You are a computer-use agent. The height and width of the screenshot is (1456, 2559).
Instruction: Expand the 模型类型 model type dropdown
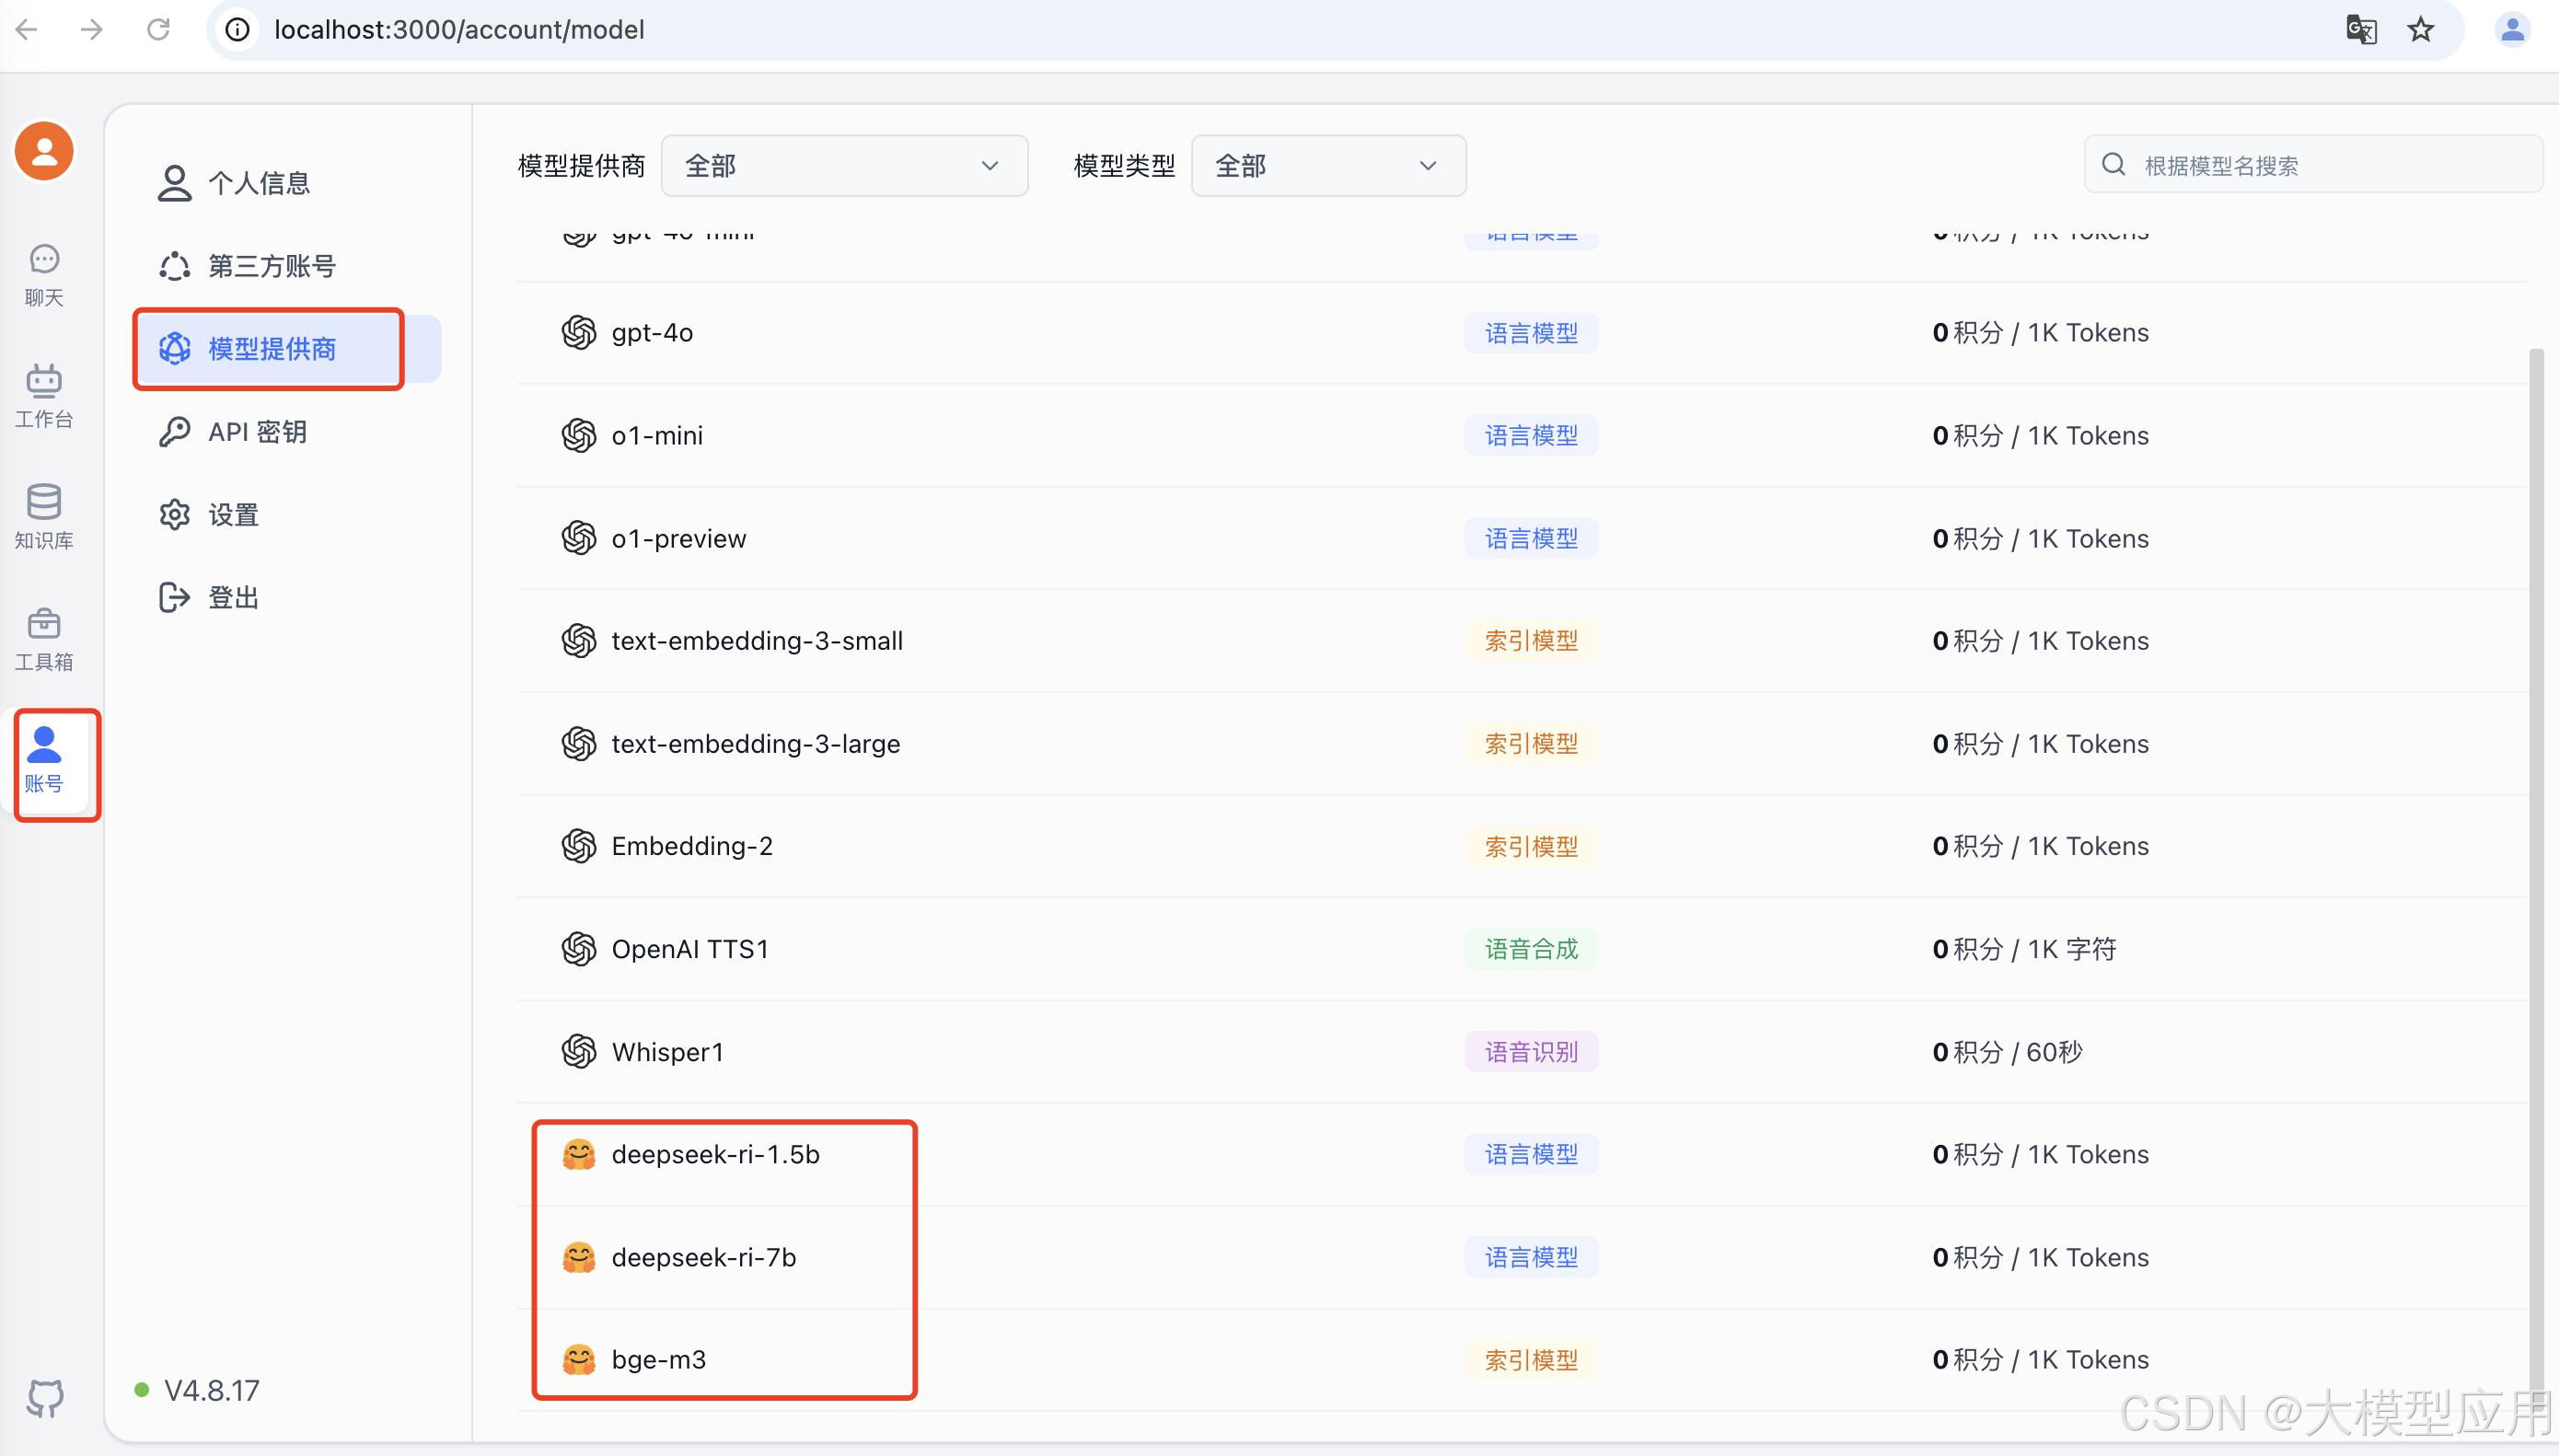point(1326,165)
